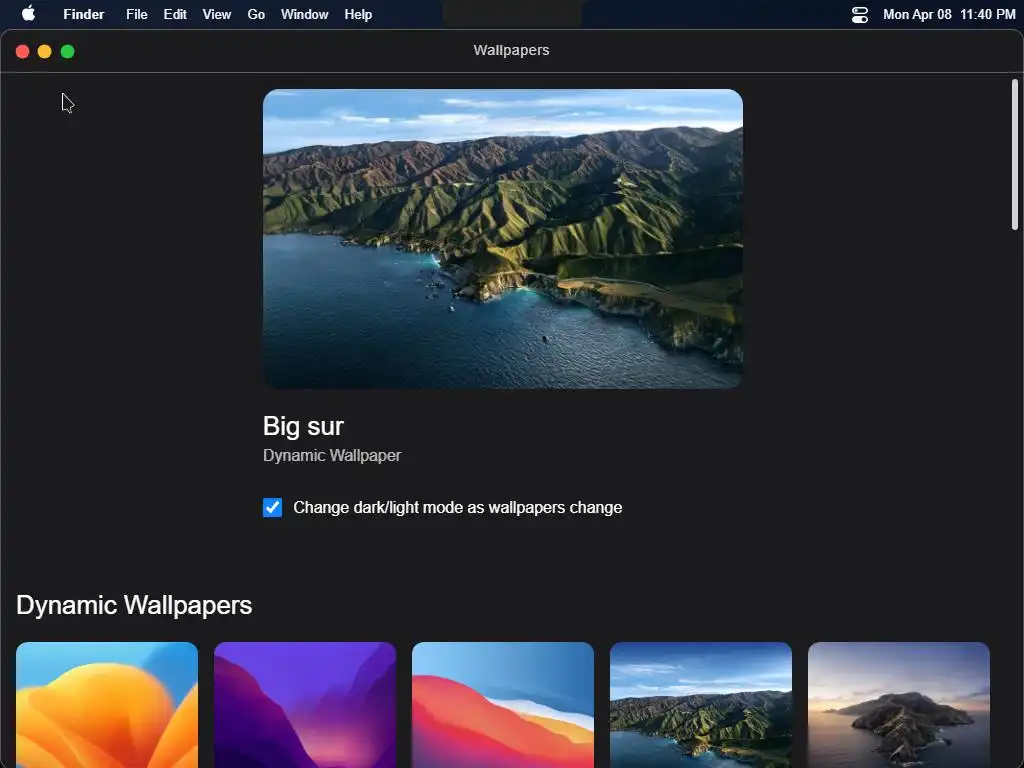Open the Window menu
Image resolution: width=1024 pixels, height=768 pixels.
pos(304,14)
